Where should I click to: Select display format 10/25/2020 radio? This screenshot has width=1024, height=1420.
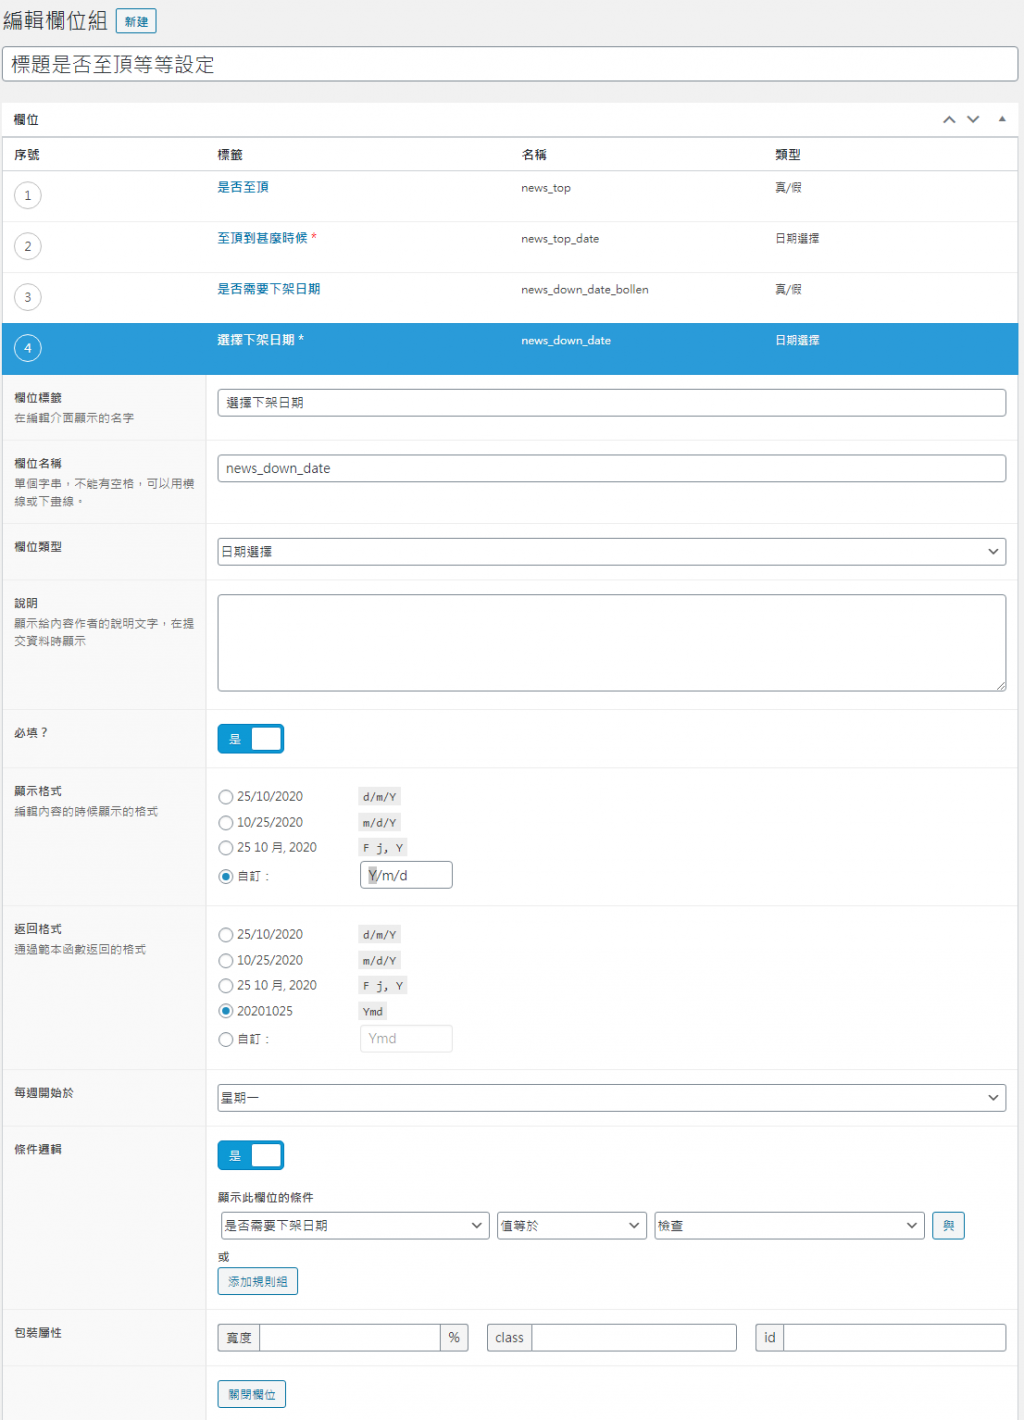pyautogui.click(x=226, y=823)
